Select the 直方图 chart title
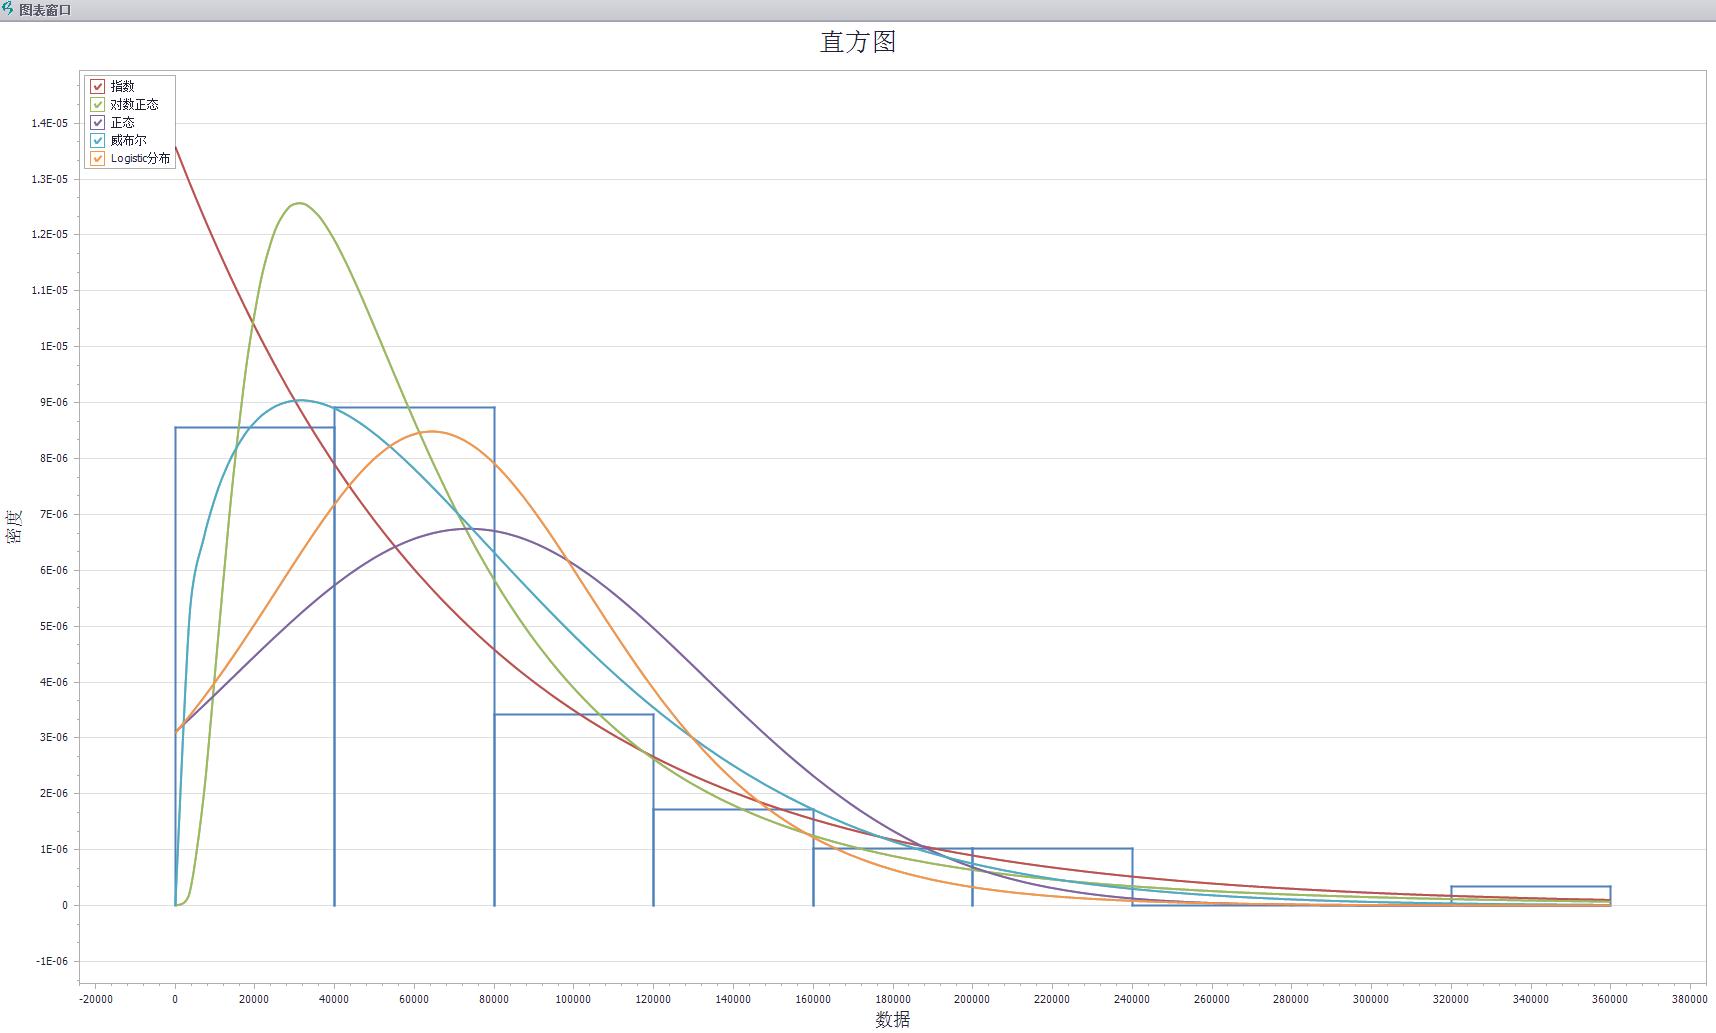 click(x=857, y=42)
